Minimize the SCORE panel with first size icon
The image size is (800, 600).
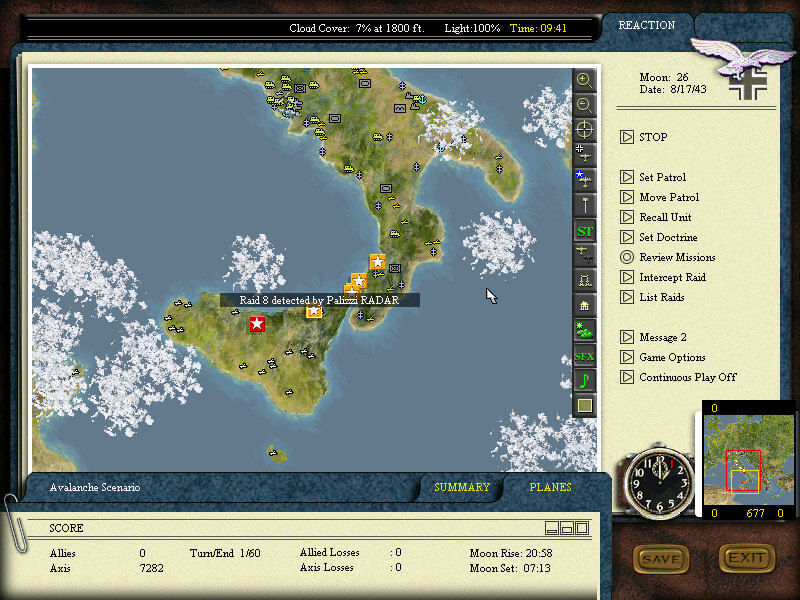[552, 528]
